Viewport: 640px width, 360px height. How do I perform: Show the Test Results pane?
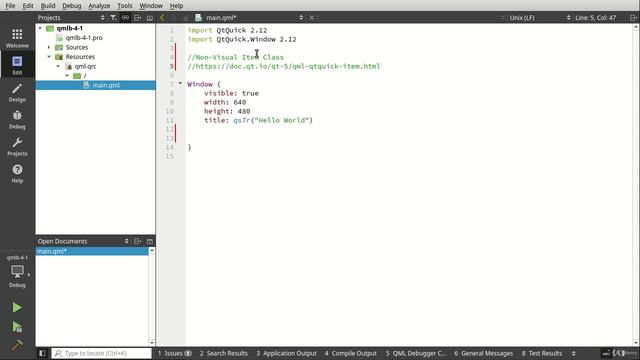(x=542, y=353)
